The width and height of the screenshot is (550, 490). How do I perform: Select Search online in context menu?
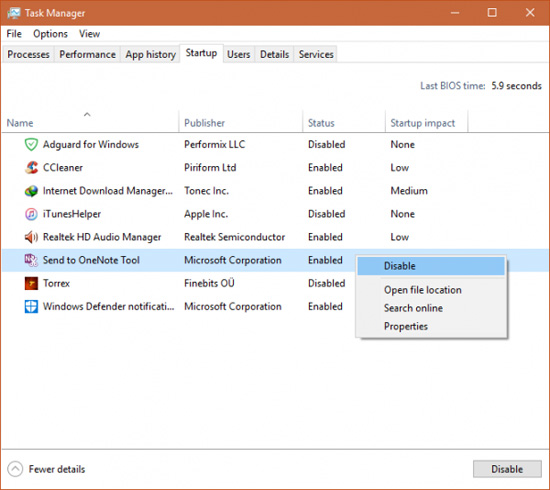413,308
